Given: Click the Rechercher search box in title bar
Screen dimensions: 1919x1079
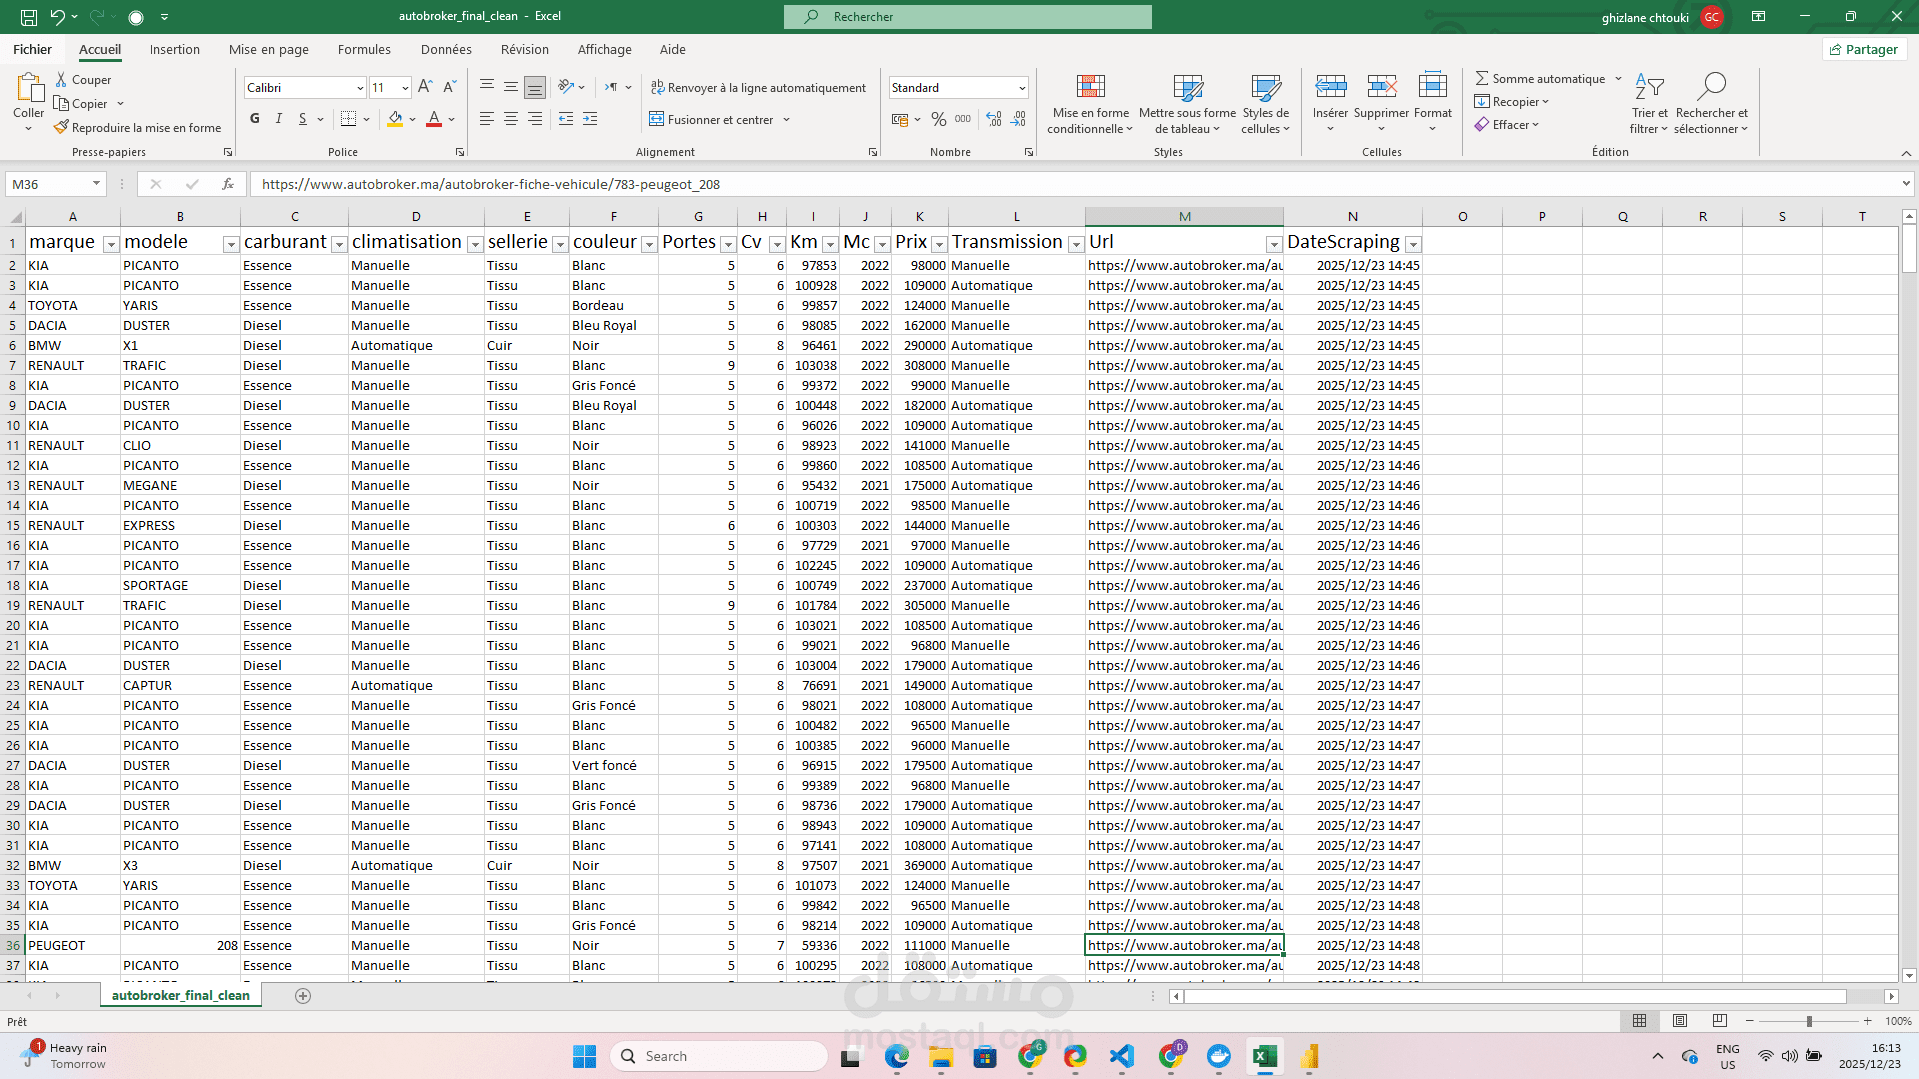Looking at the screenshot, I should pyautogui.click(x=968, y=17).
